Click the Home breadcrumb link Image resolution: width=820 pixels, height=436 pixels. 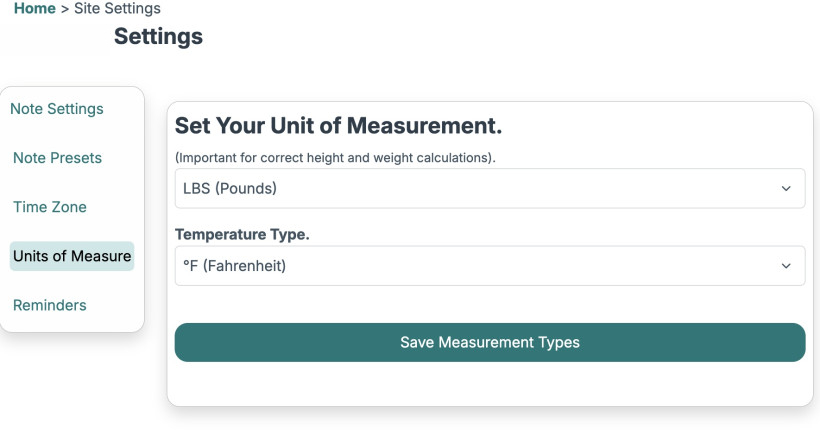point(34,9)
